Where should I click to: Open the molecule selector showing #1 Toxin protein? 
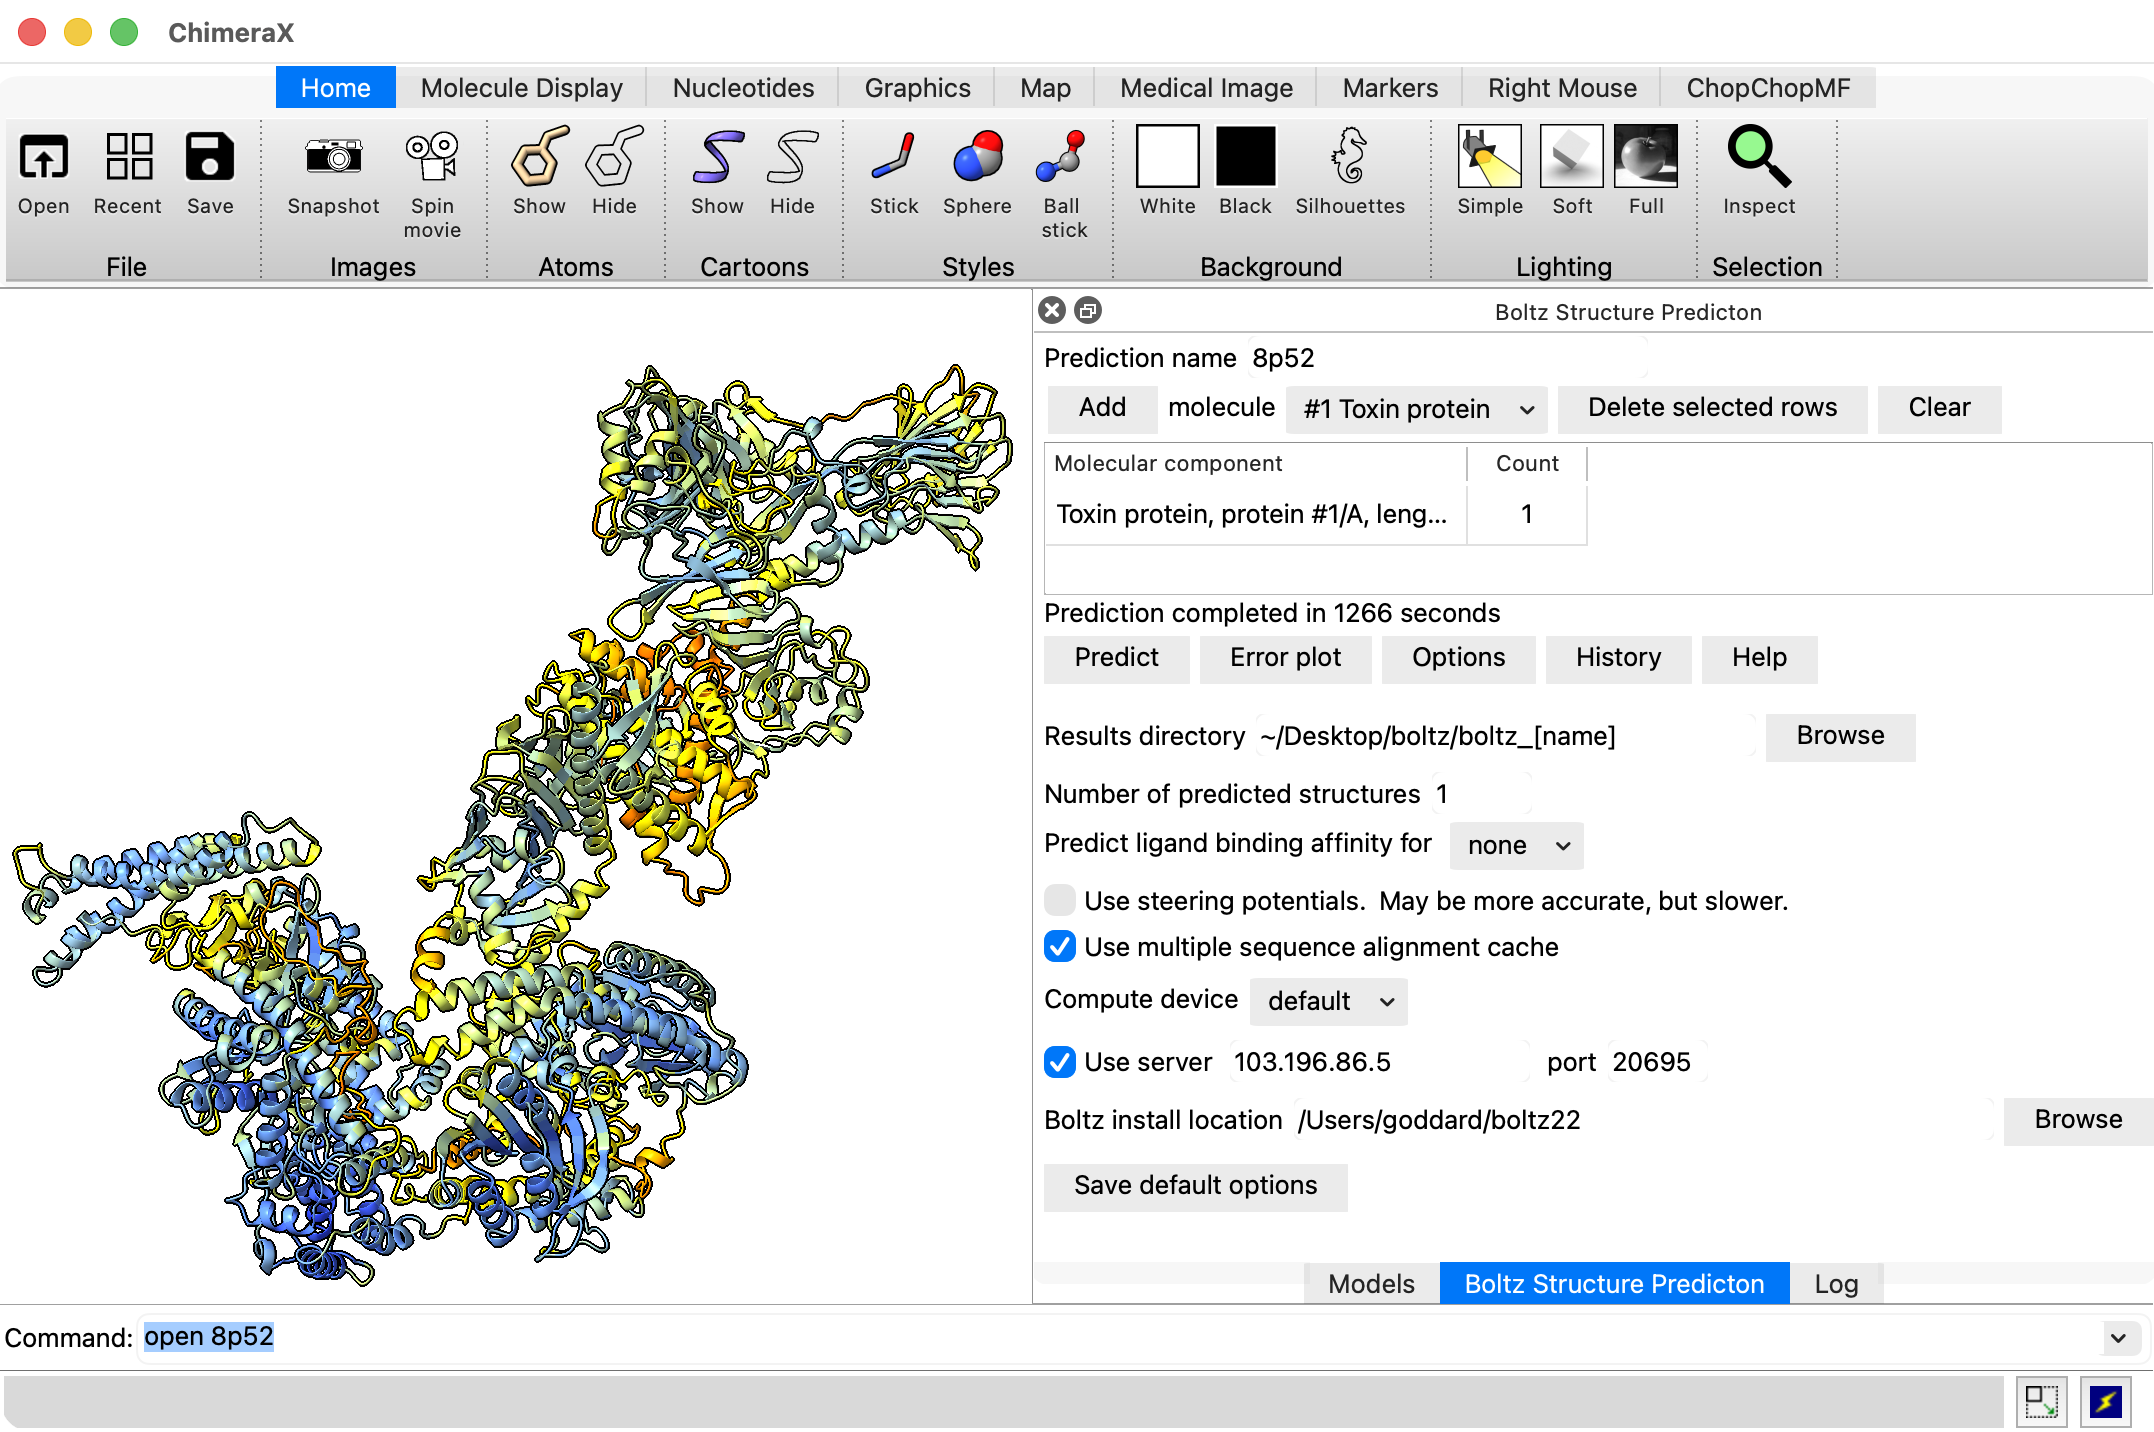click(x=1415, y=409)
